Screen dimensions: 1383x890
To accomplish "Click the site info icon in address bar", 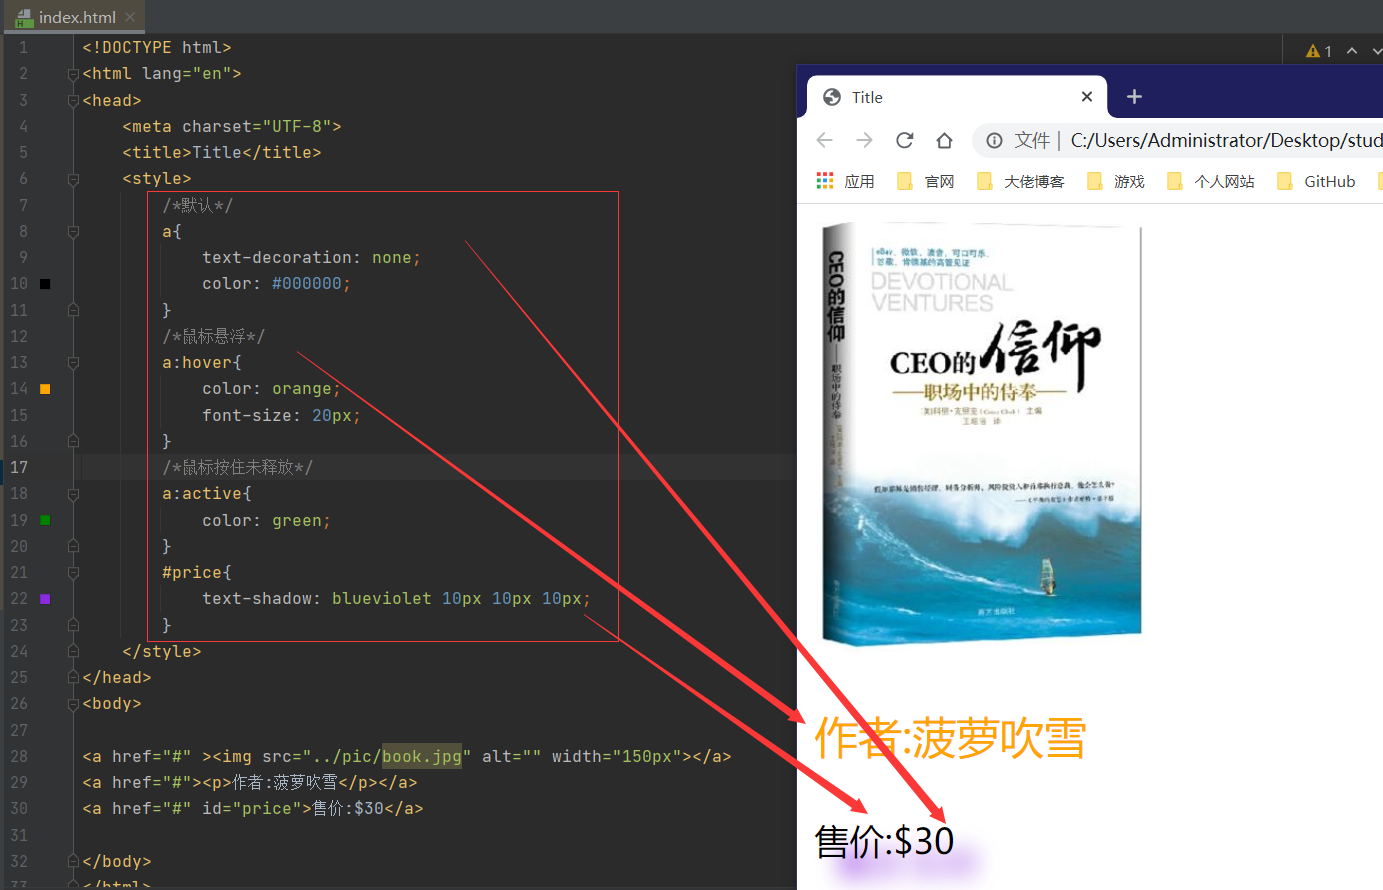I will point(995,141).
